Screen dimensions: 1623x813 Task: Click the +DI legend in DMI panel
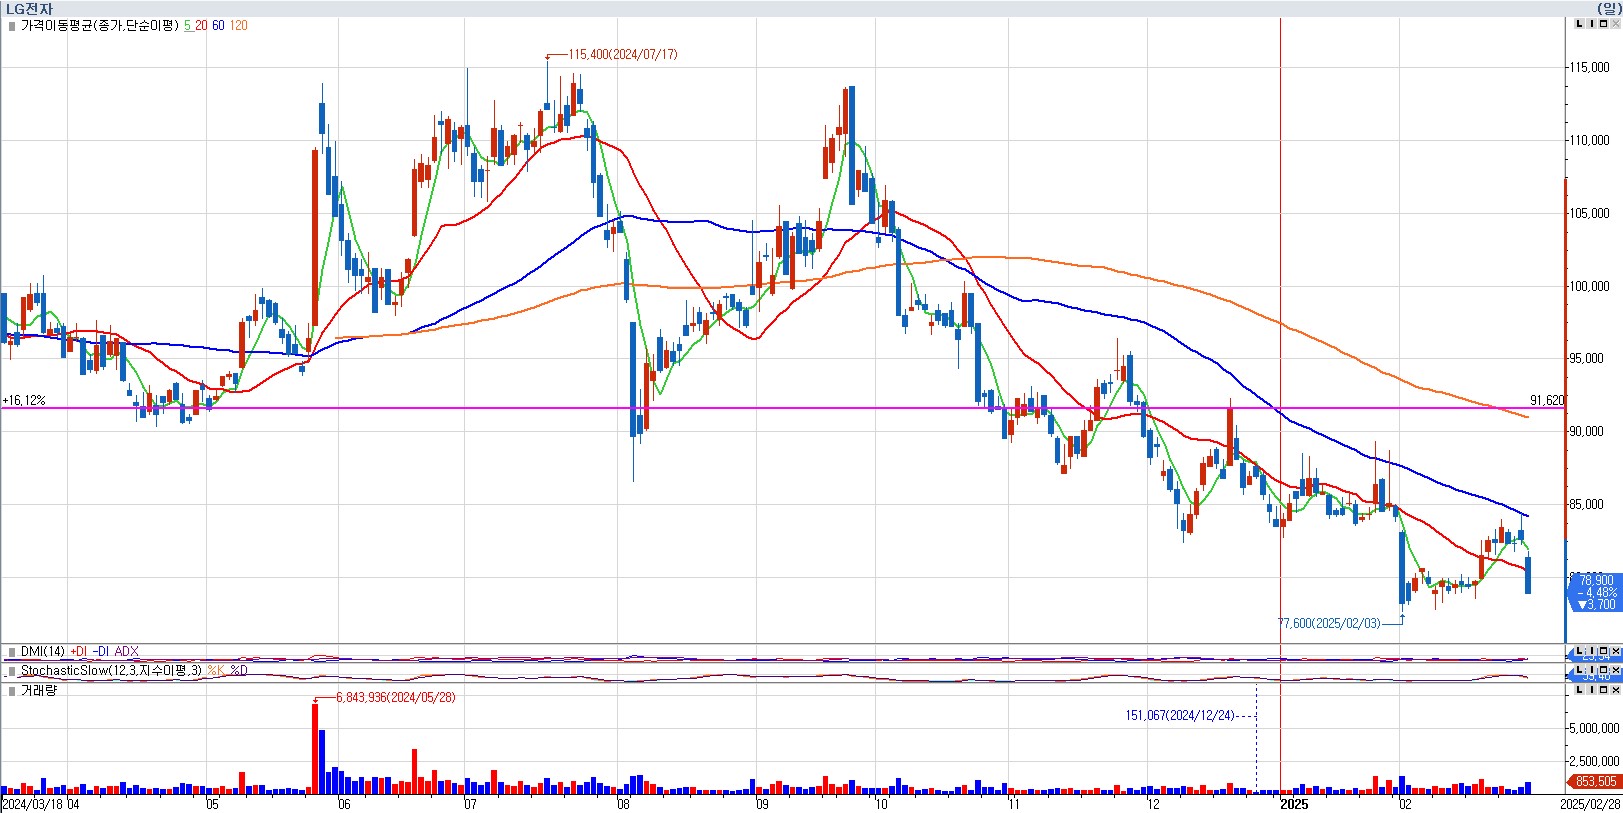78,652
